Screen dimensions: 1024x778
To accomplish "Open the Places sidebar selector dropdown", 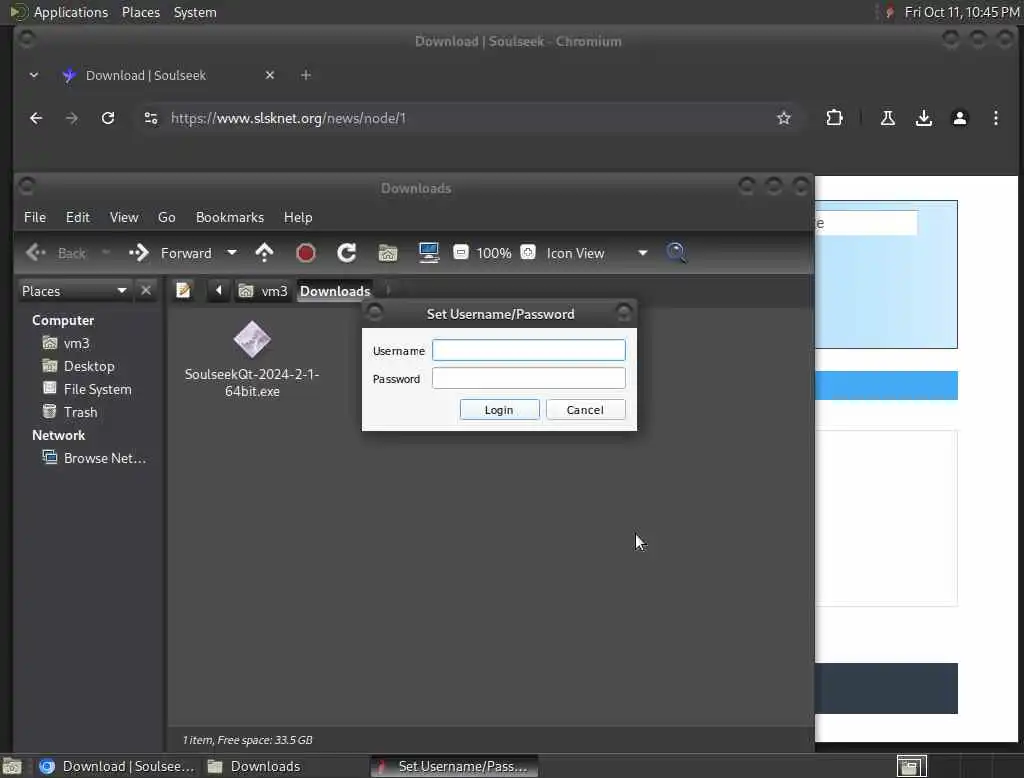I will point(74,291).
